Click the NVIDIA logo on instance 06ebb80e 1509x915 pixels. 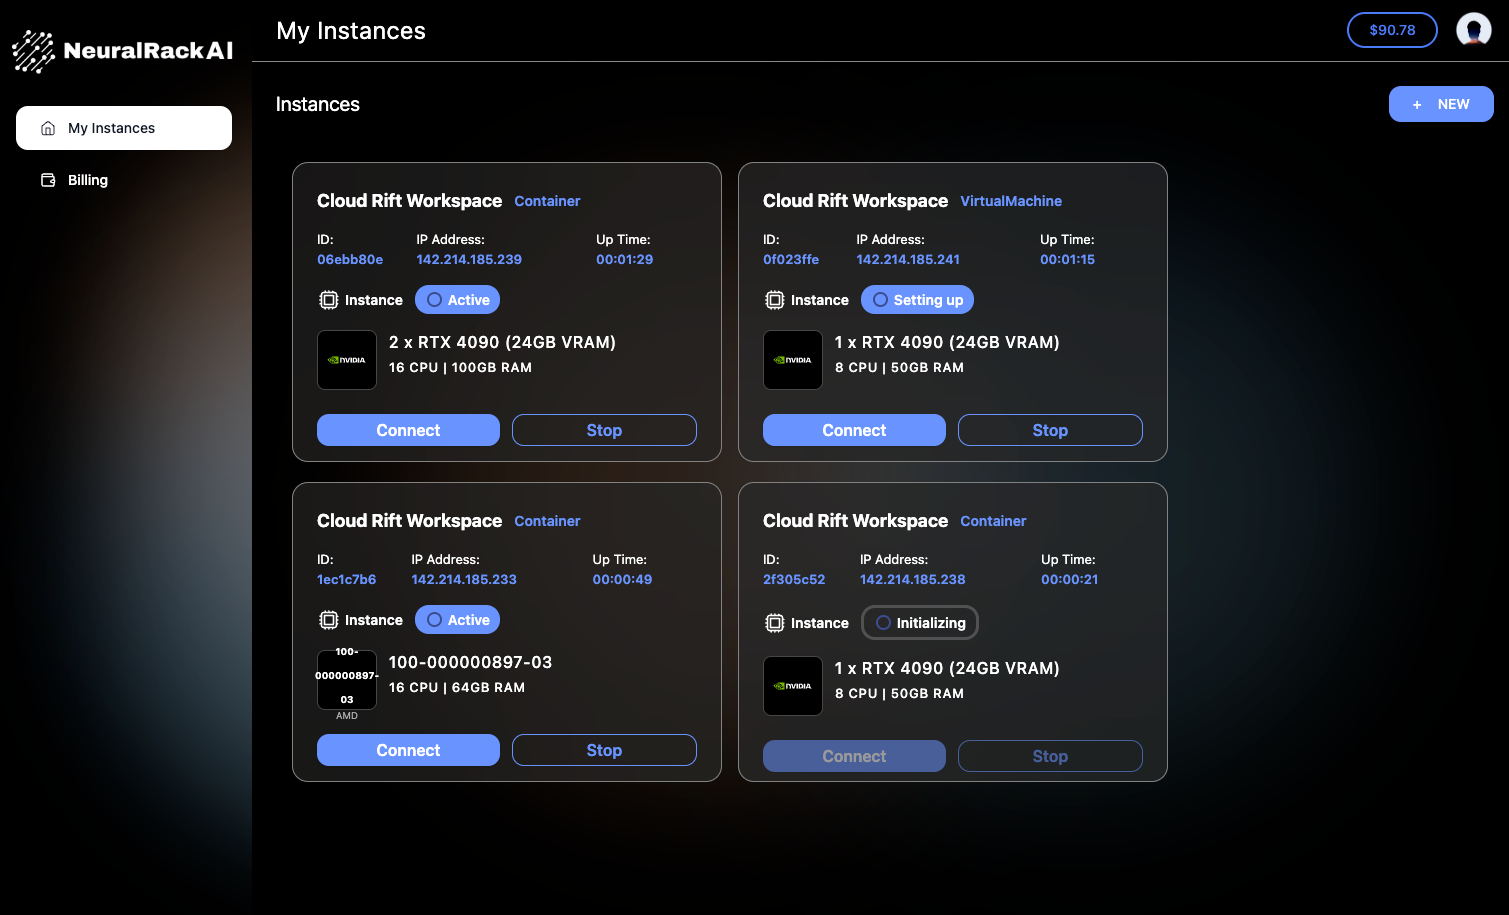(346, 360)
